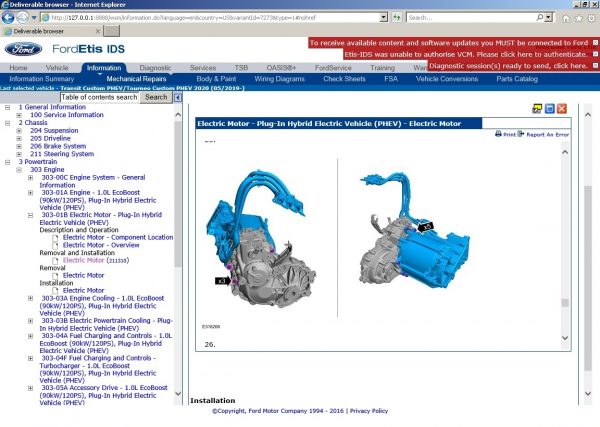This screenshot has height=427, width=600.
Task: Open Wiring Diagrams submenu
Action: pos(279,79)
